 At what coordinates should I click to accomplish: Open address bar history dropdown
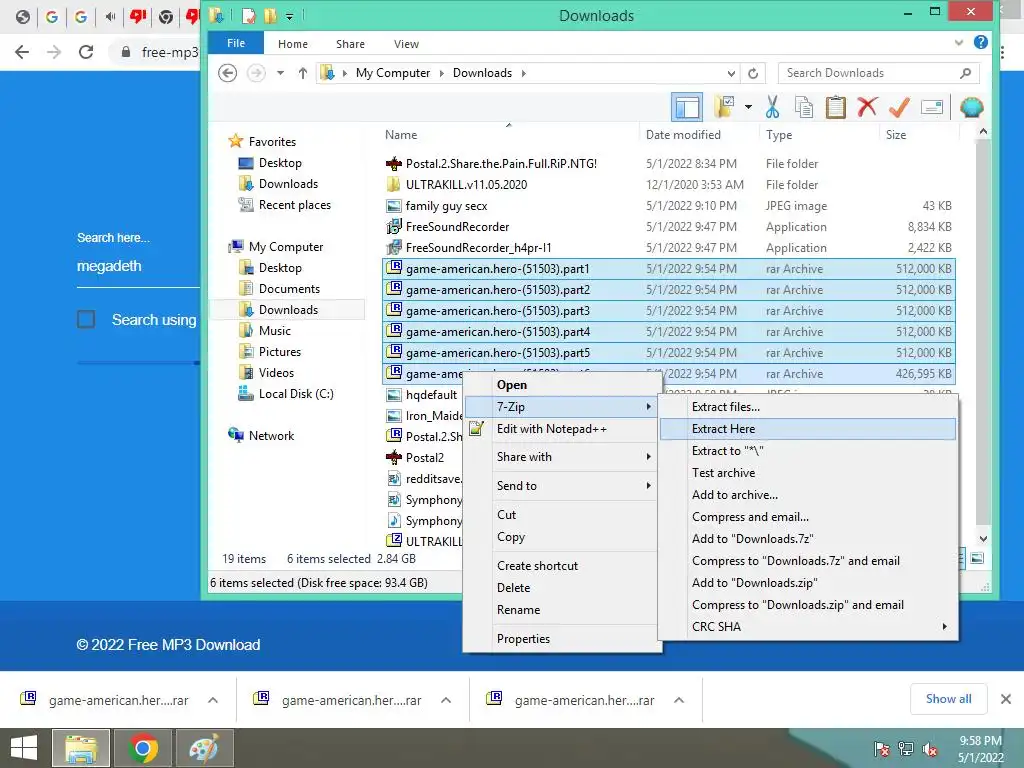[731, 73]
